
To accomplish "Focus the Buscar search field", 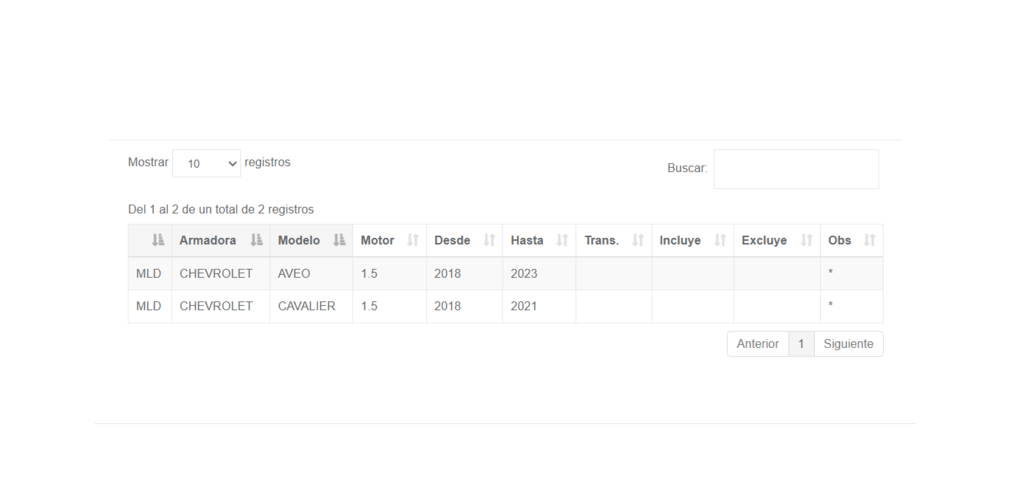I will click(x=796, y=169).
